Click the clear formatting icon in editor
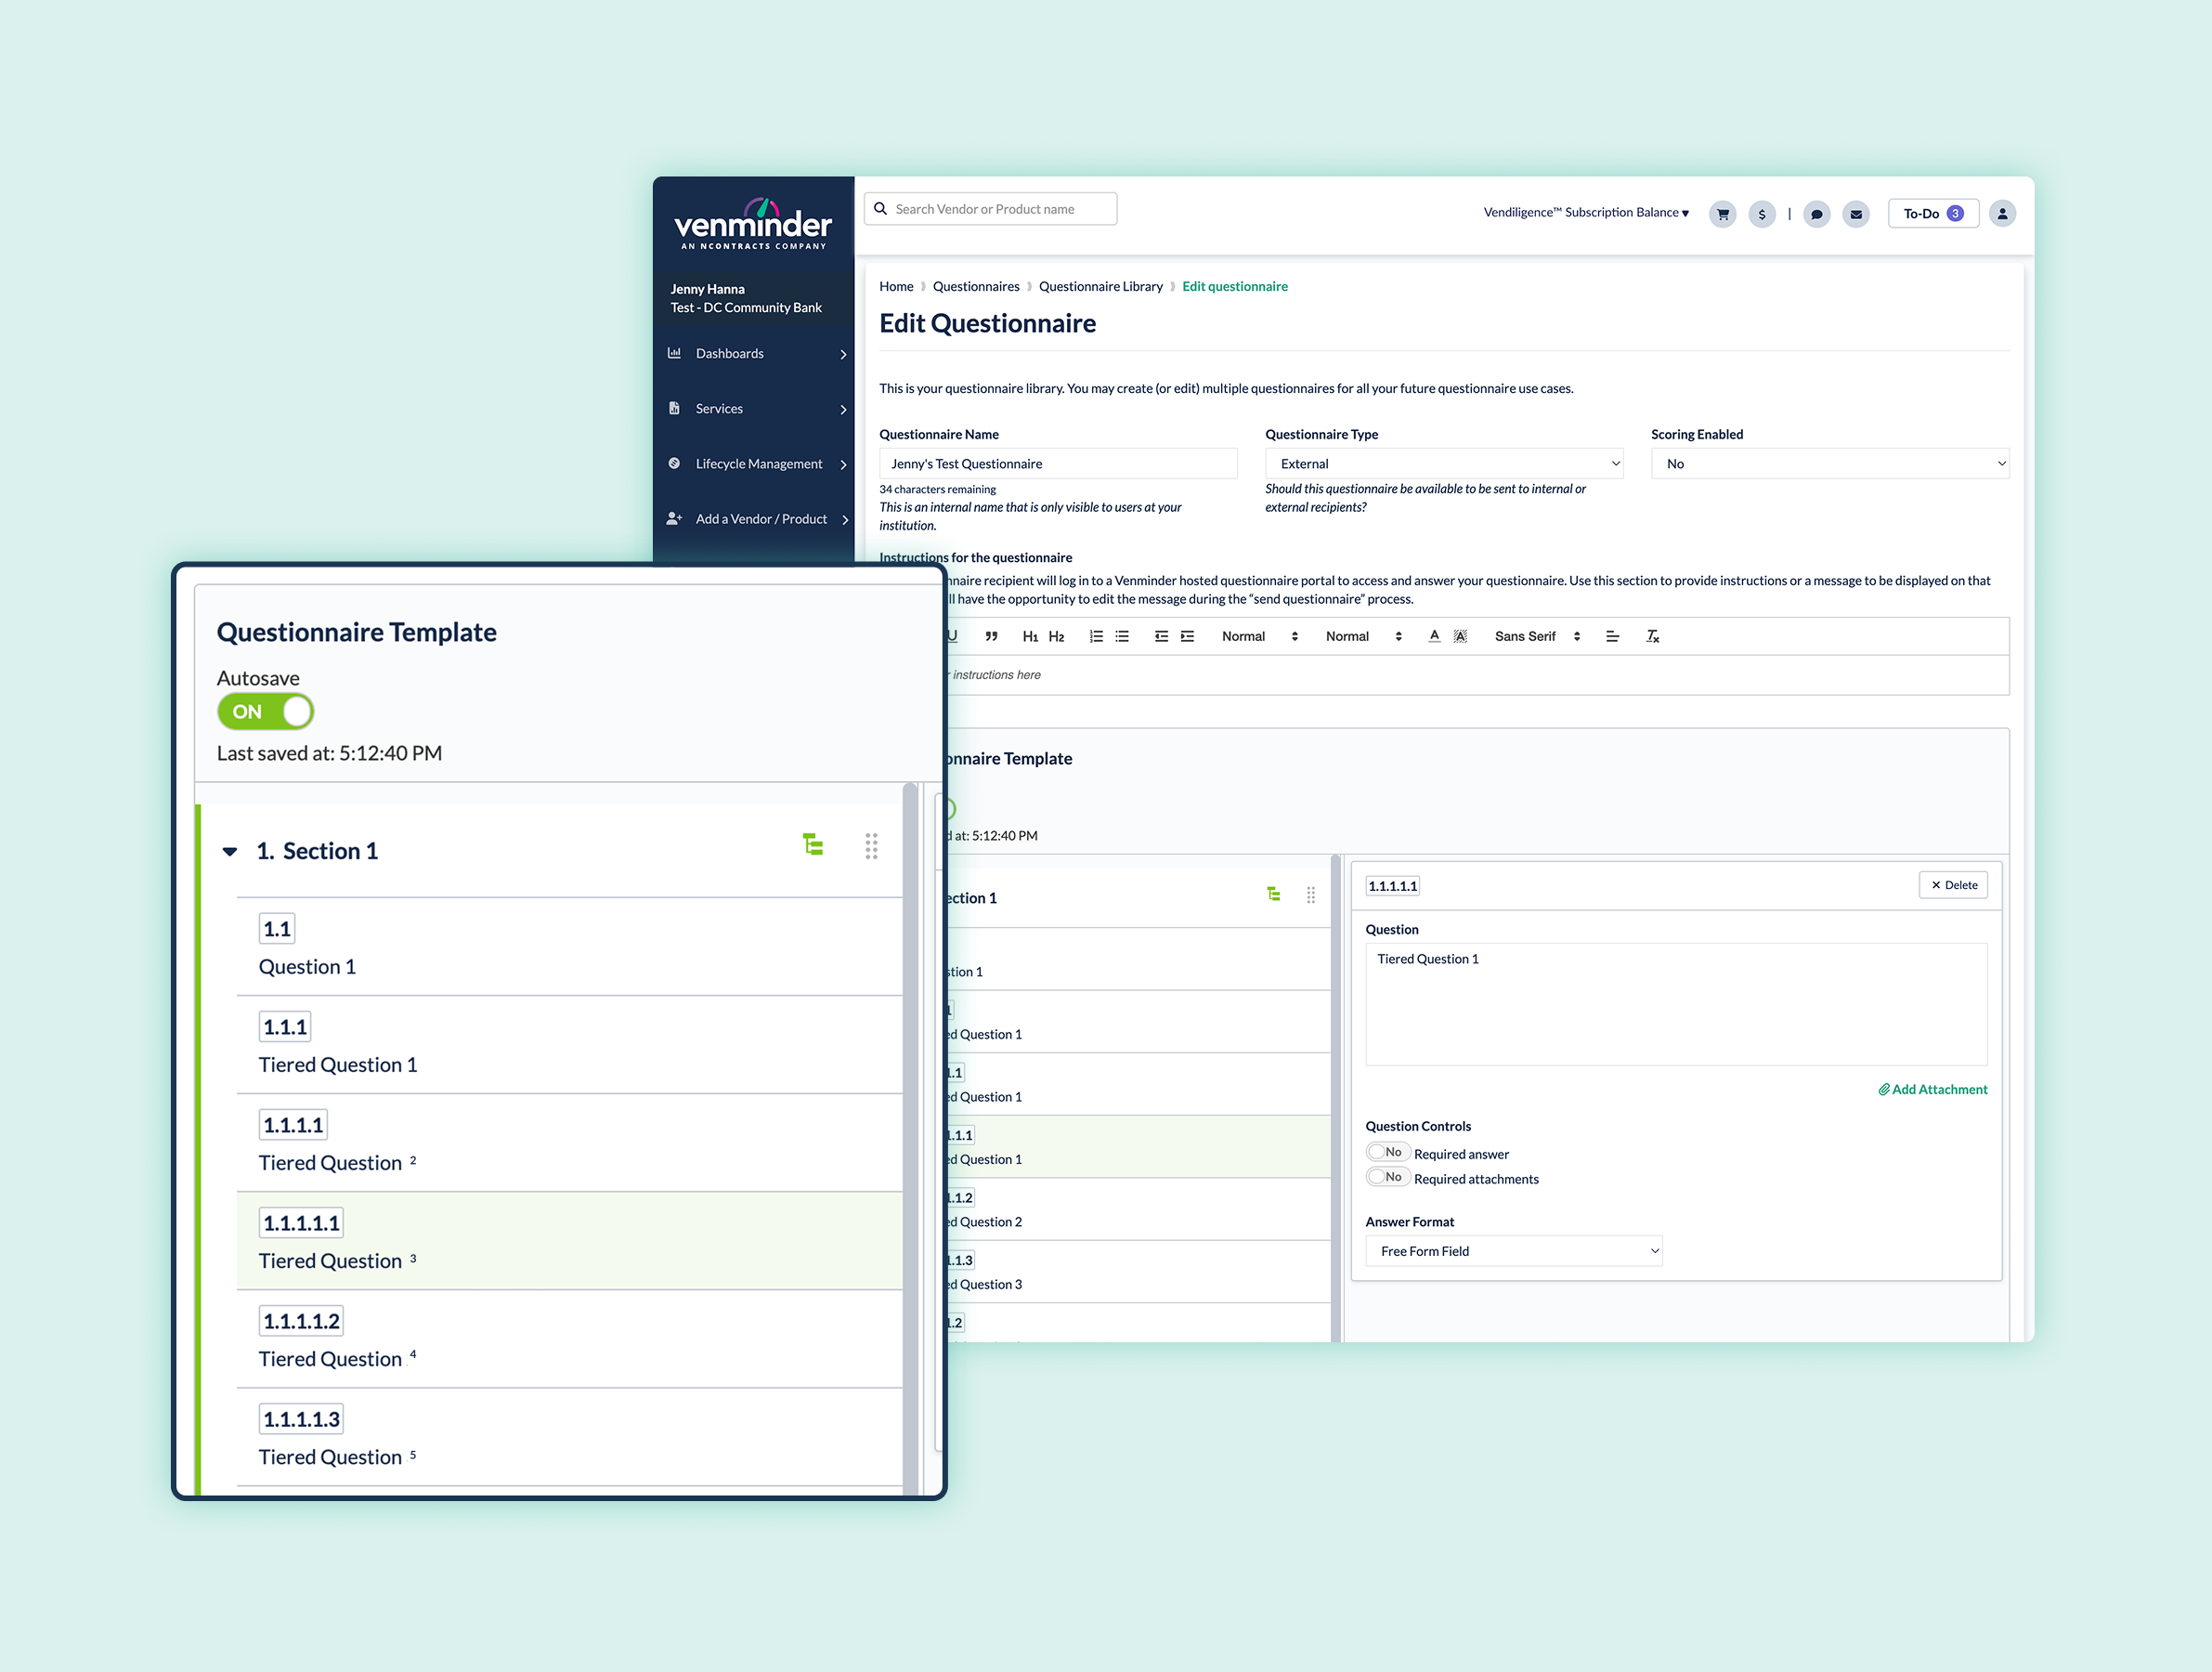 (1653, 636)
